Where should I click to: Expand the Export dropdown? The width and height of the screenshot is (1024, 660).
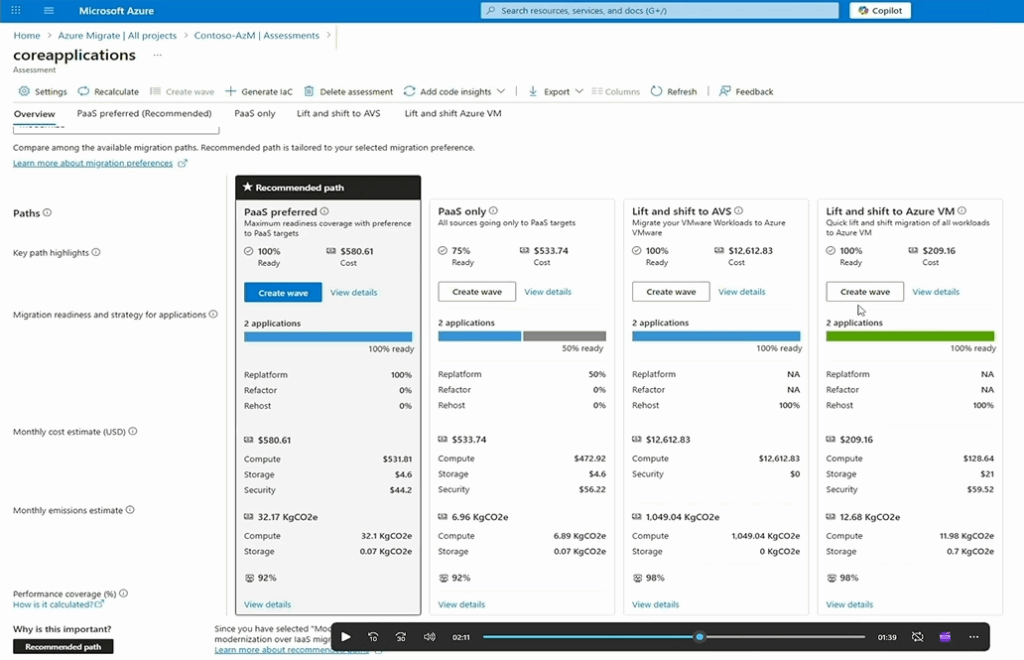579,91
